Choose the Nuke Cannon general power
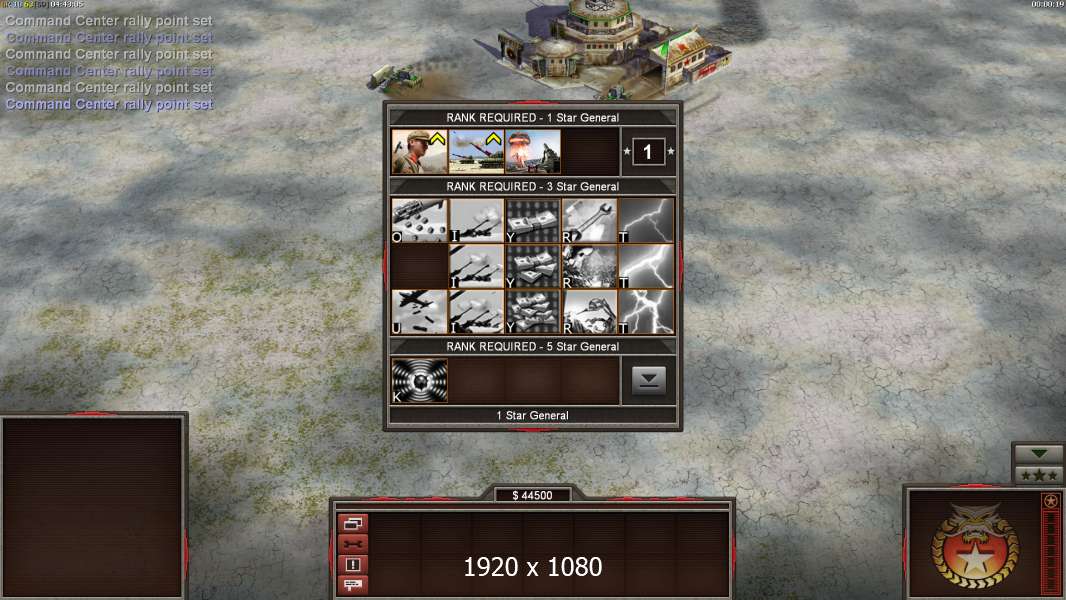Viewport: 1066px width, 600px height. 533,152
